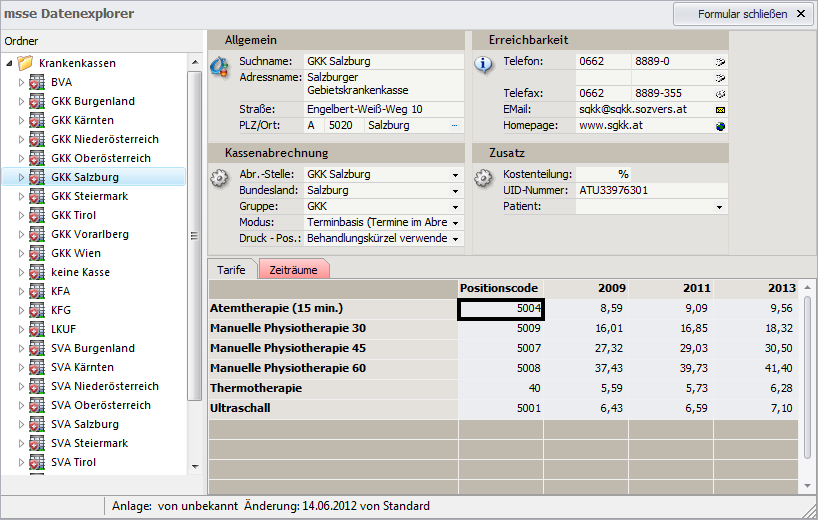Click the email icon beside sgkk@sgkk.sozvers.at

tap(720, 110)
